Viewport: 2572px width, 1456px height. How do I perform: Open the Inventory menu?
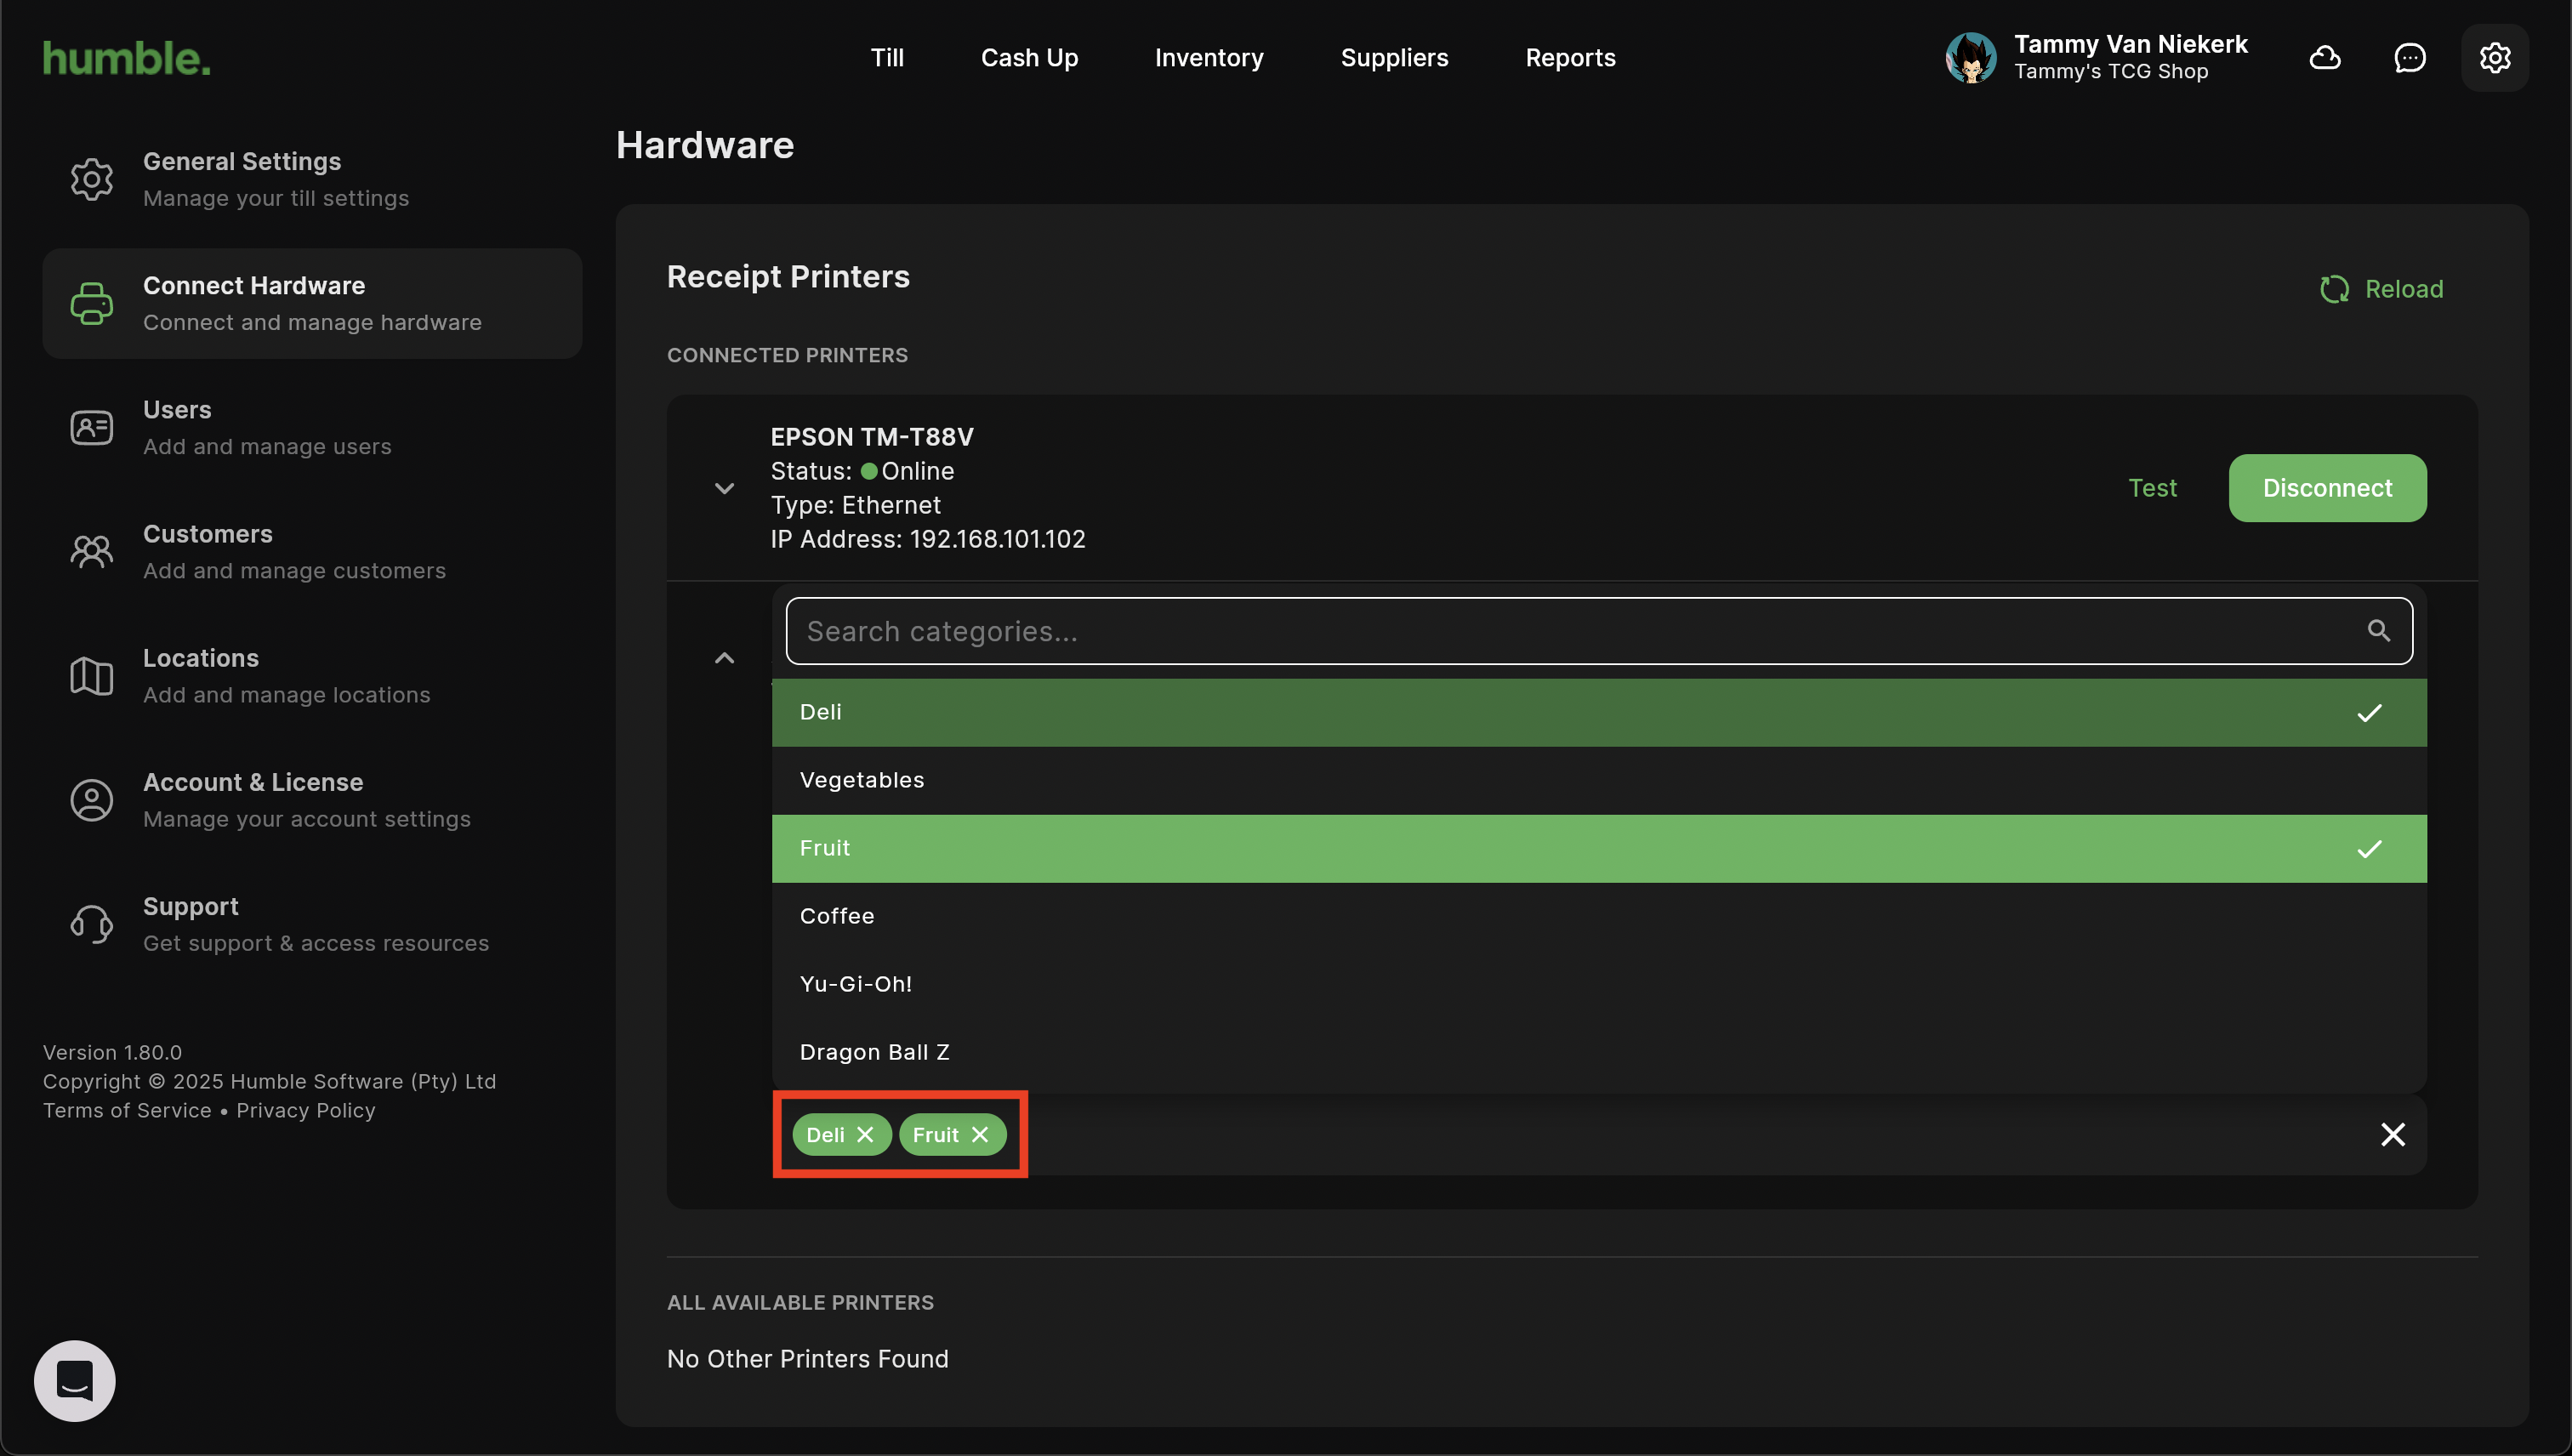click(1209, 58)
